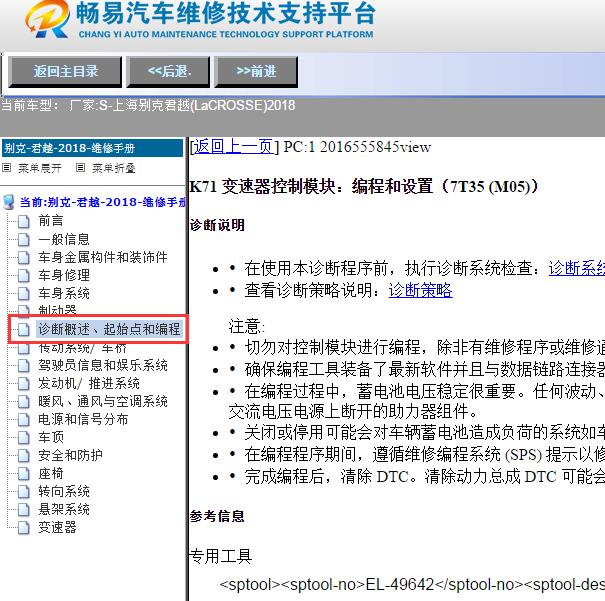Collapse all menus with 菜单折叠
The height and width of the screenshot is (601, 605).
tap(113, 168)
